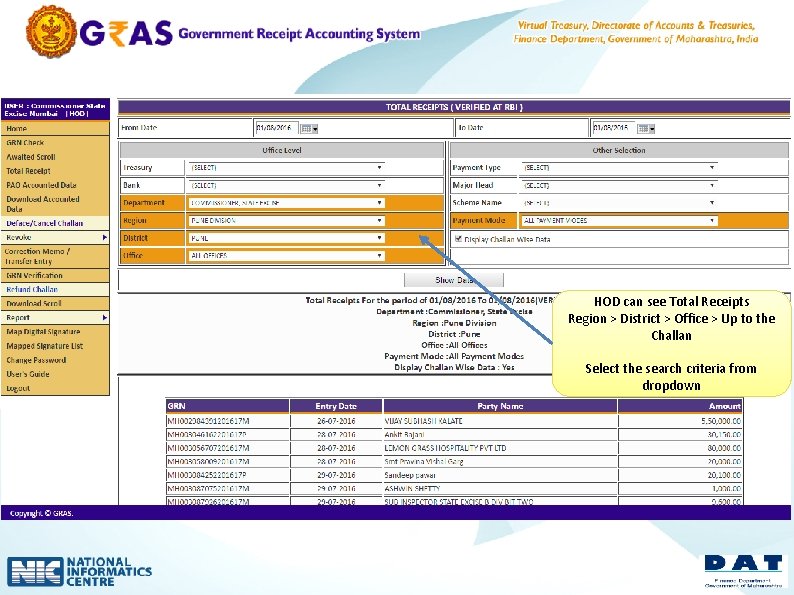Open GRN Verification menu item
This screenshot has width=794, height=595.
click(55, 275)
